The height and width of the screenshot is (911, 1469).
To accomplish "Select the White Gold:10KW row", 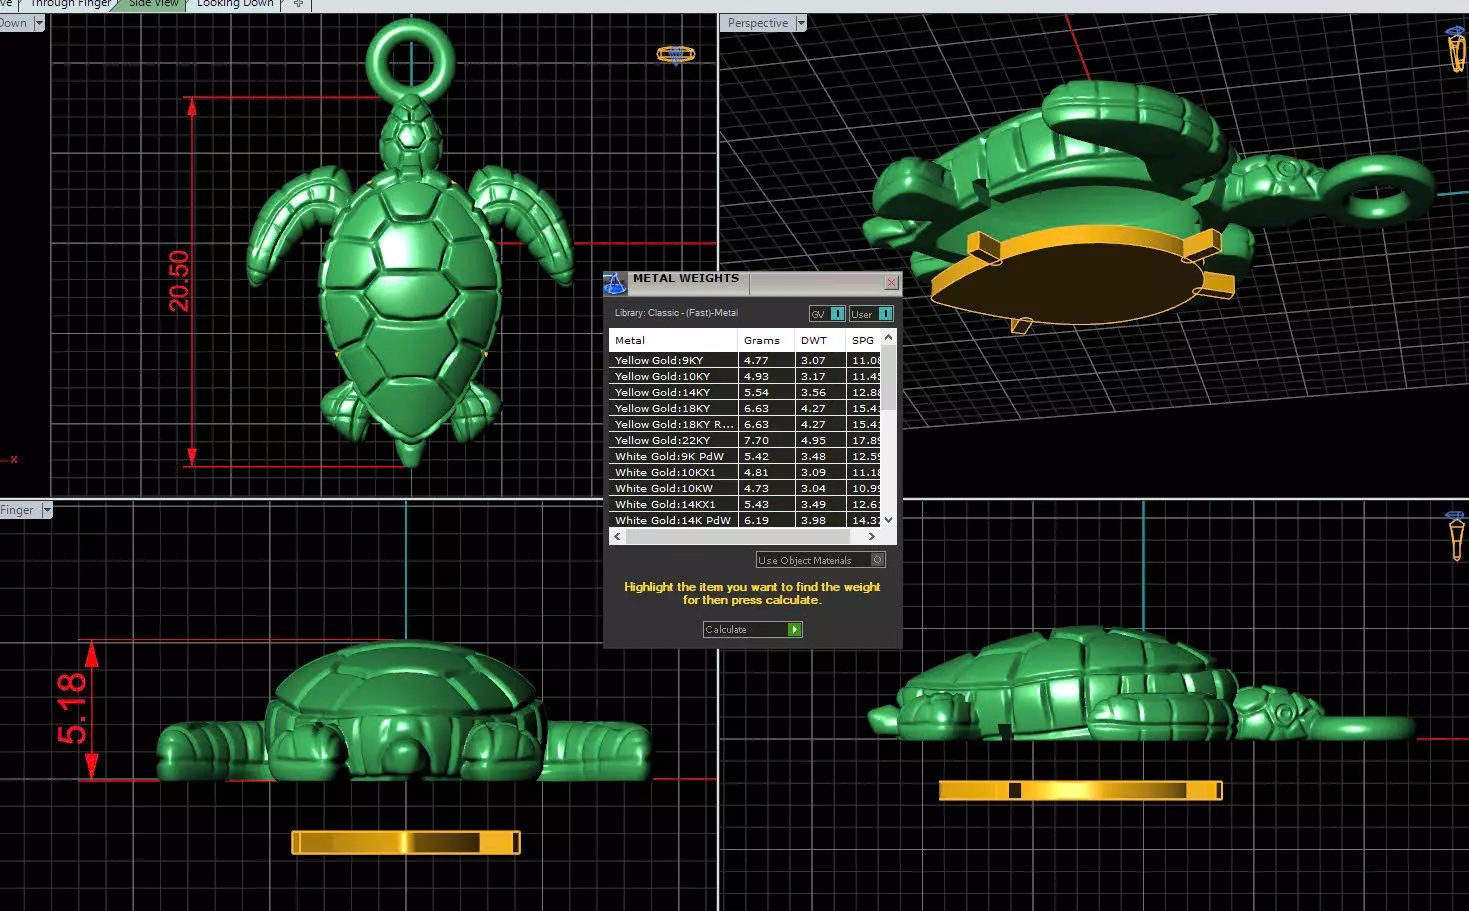I will tap(745, 488).
